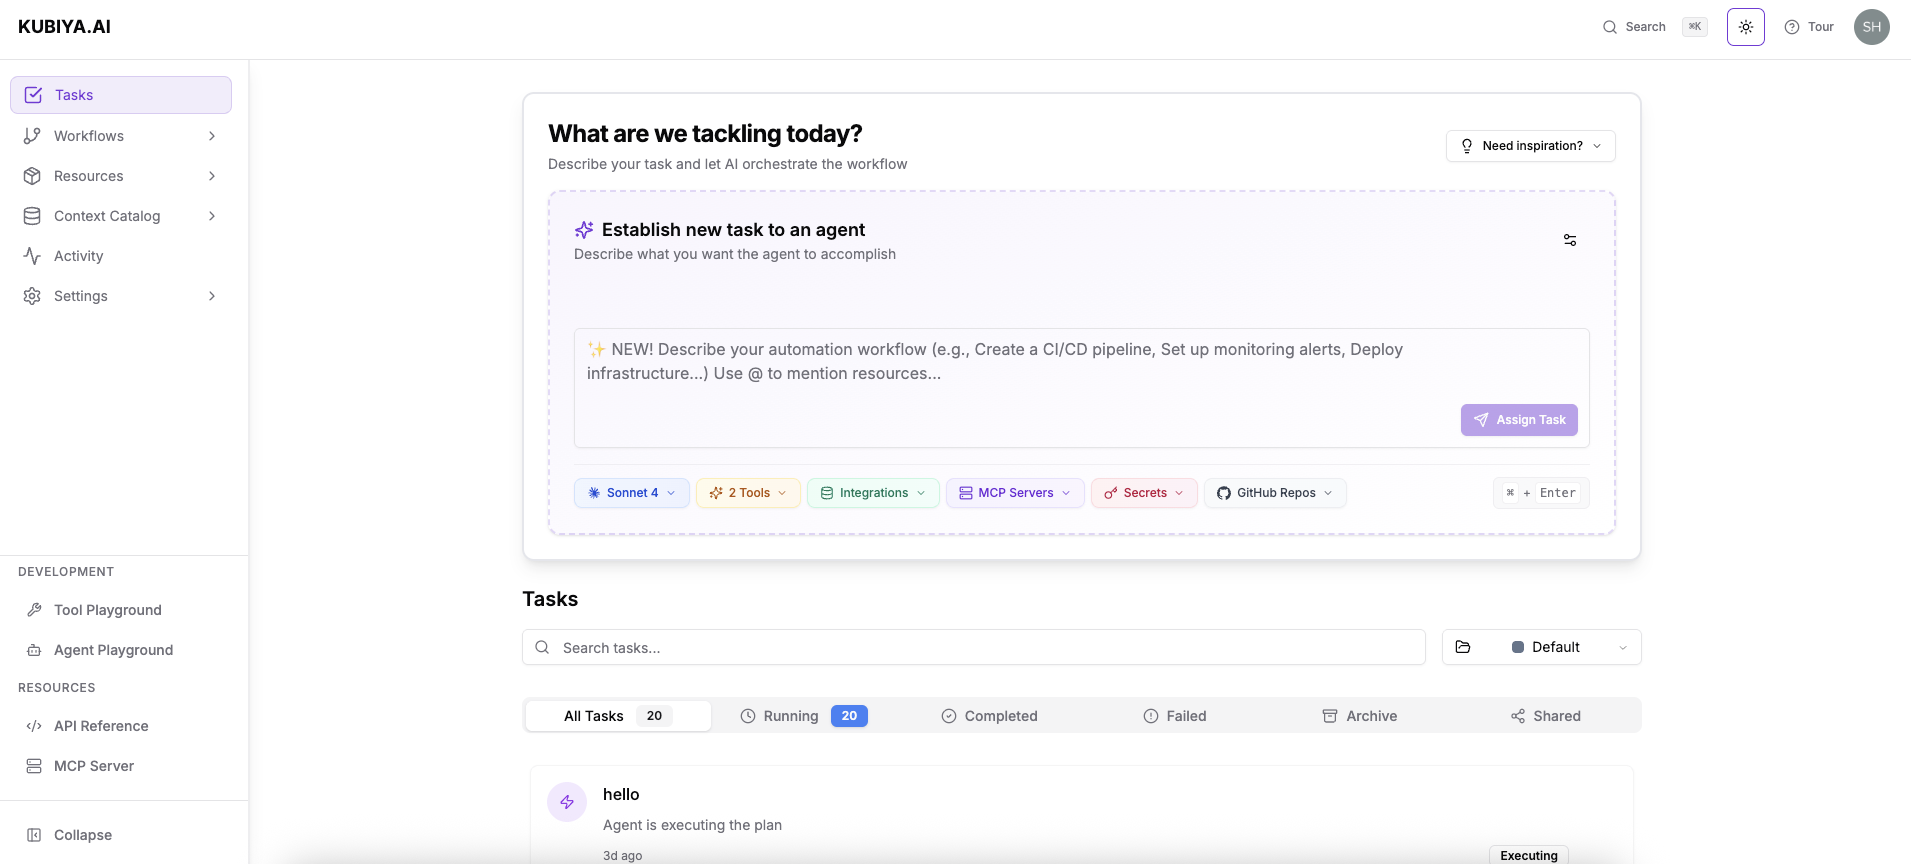Open Agent Playground
The image size is (1911, 864).
(x=114, y=650)
